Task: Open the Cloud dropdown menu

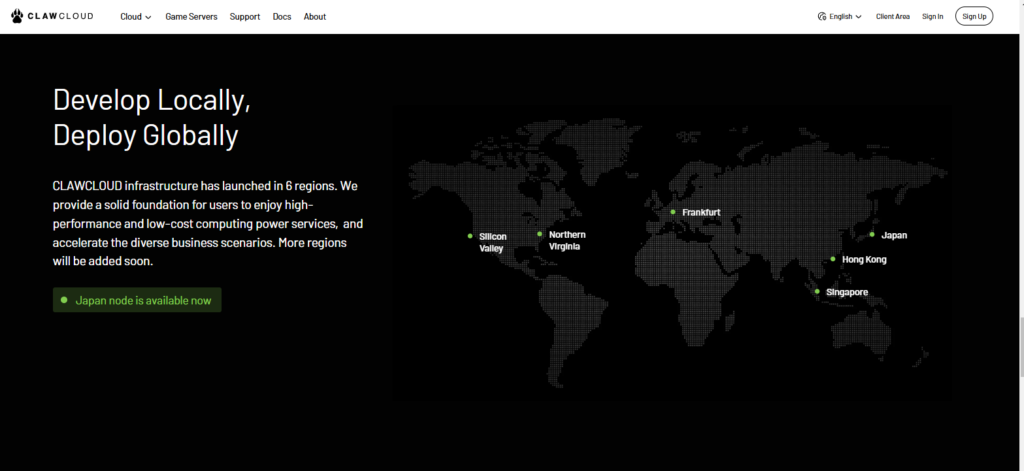Action: tap(136, 17)
